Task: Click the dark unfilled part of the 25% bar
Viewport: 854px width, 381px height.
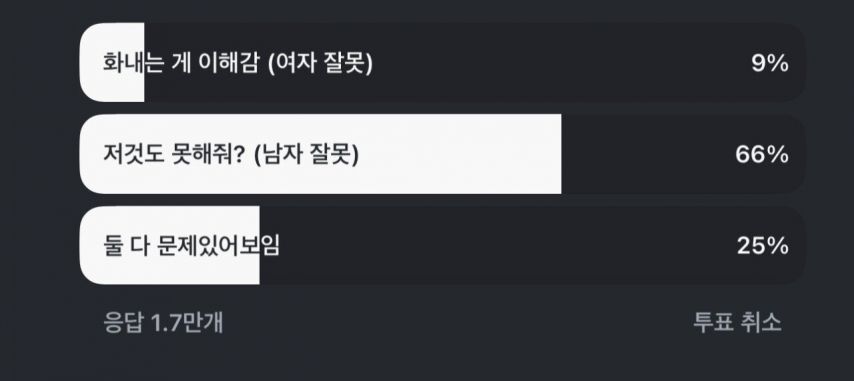Action: (x=533, y=245)
